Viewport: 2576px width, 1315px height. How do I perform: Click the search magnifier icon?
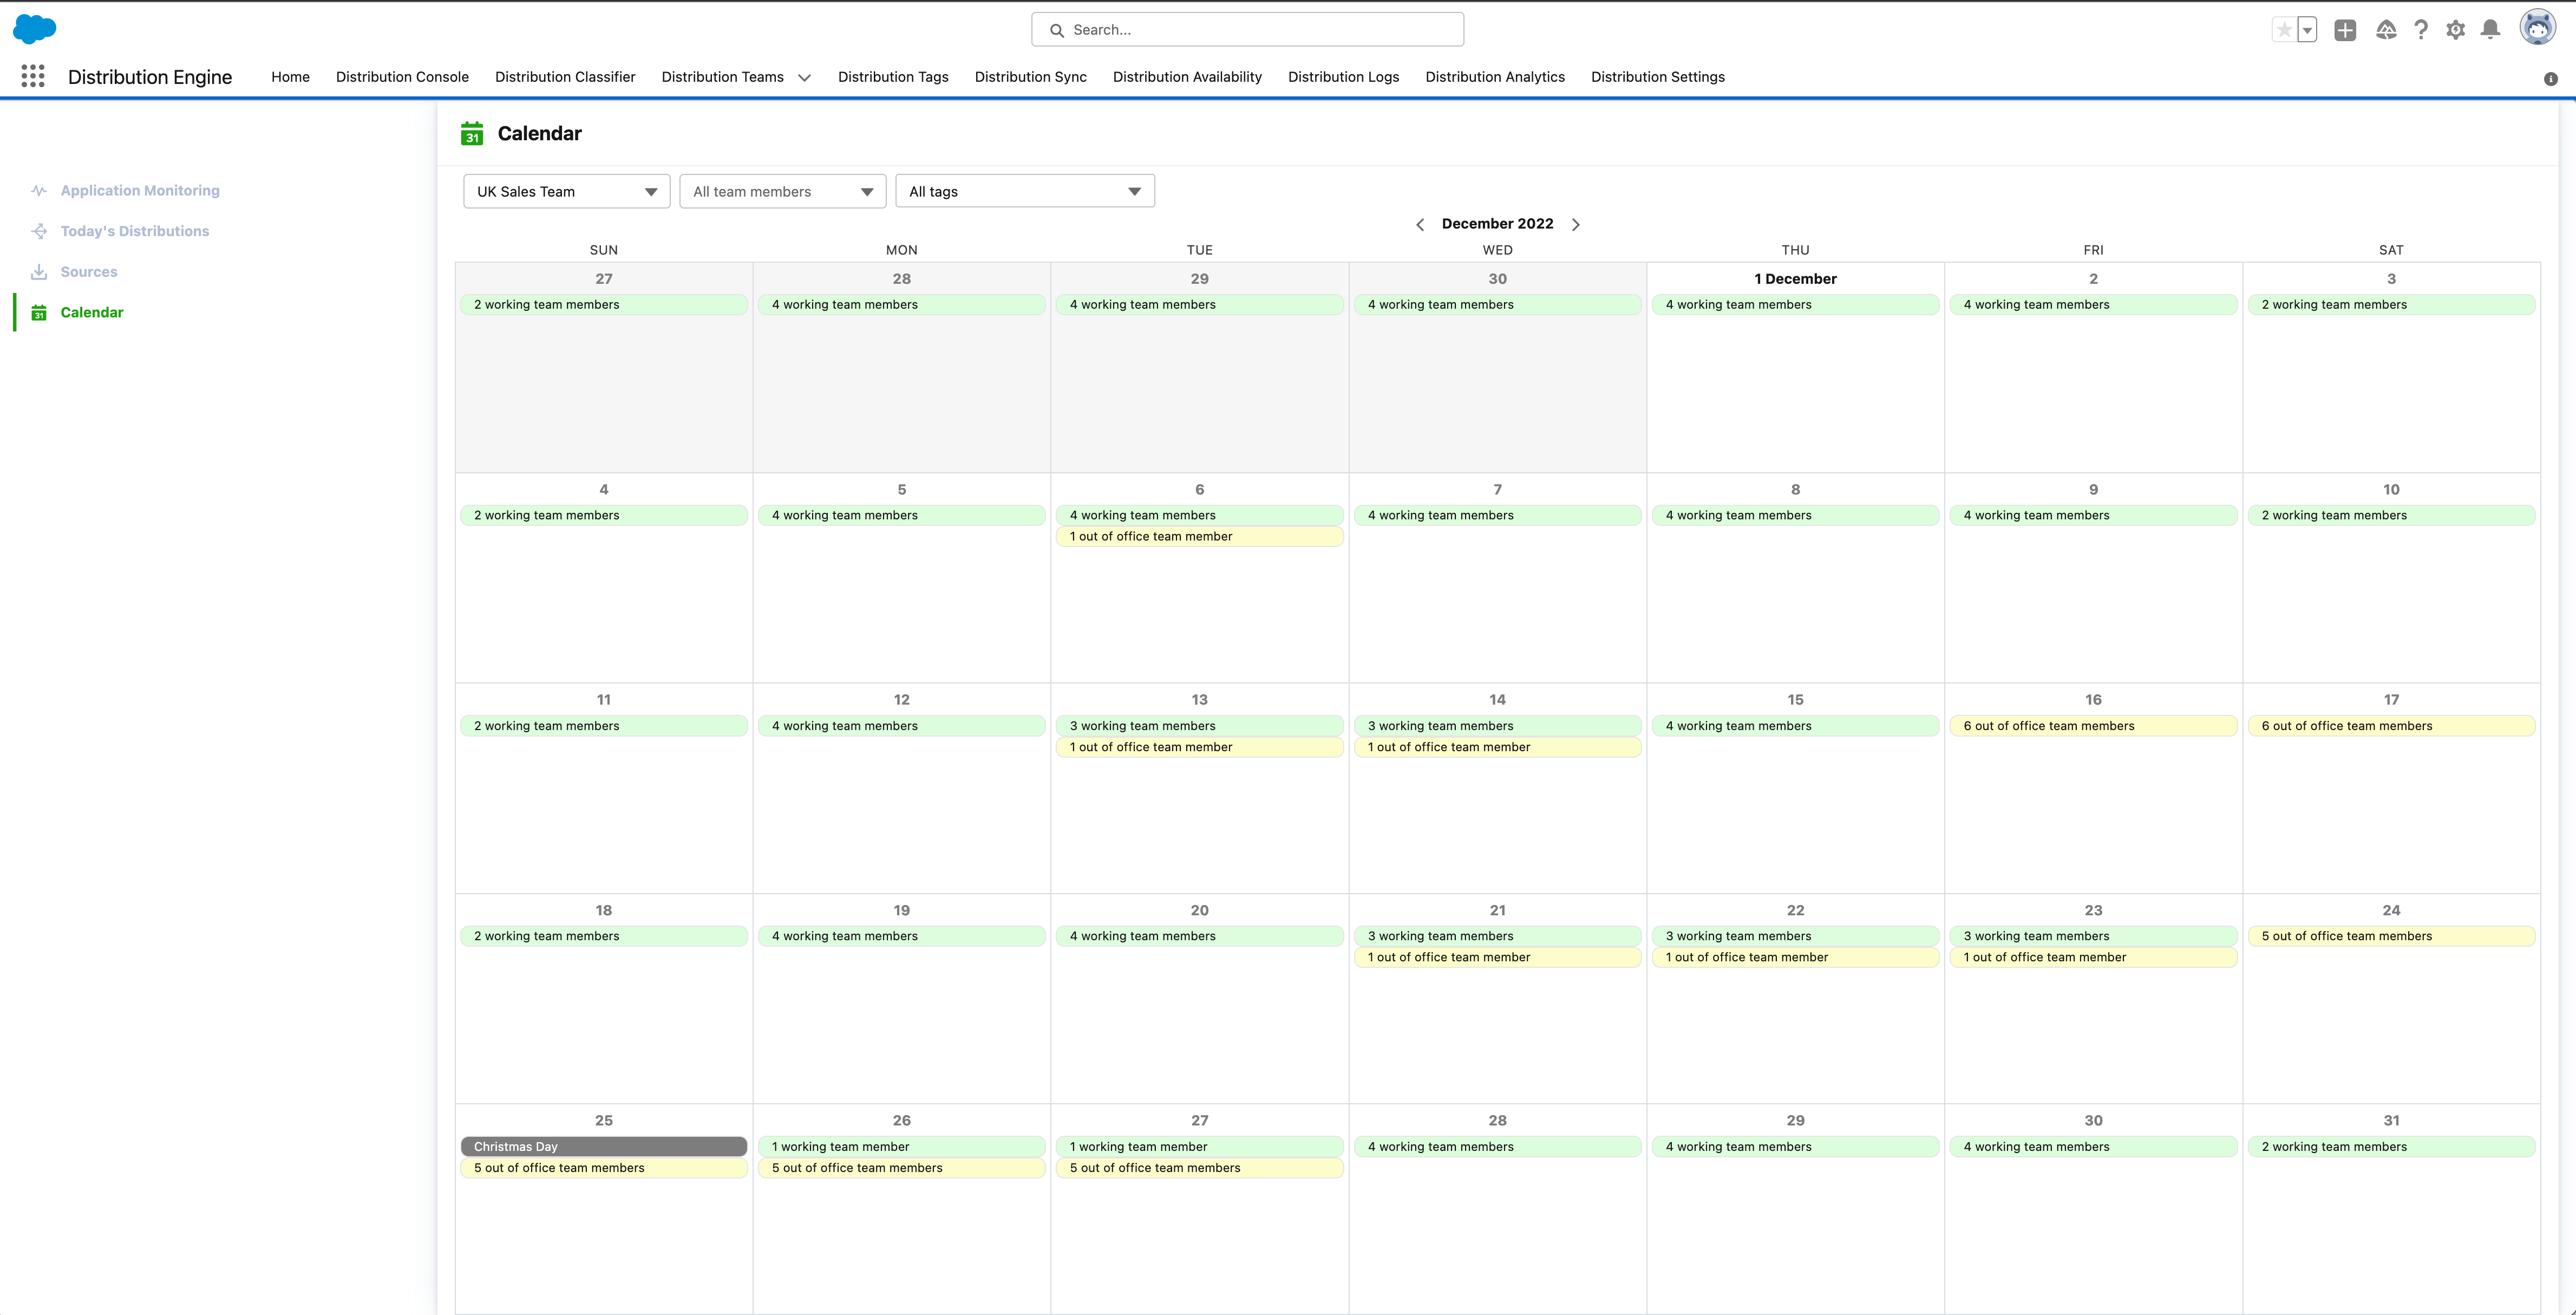point(1057,30)
